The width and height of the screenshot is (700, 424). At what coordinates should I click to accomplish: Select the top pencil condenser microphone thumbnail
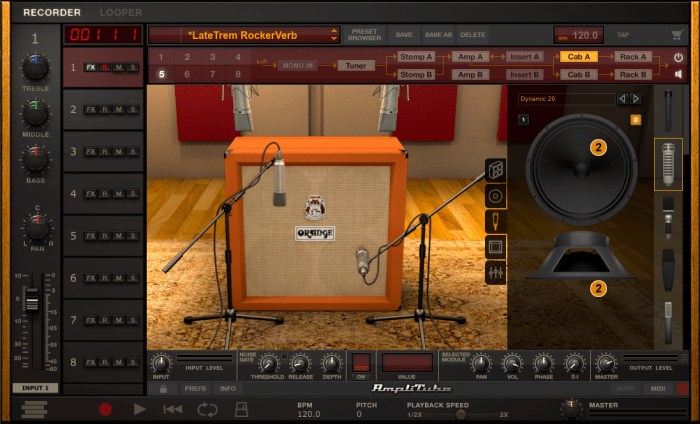pos(668,112)
